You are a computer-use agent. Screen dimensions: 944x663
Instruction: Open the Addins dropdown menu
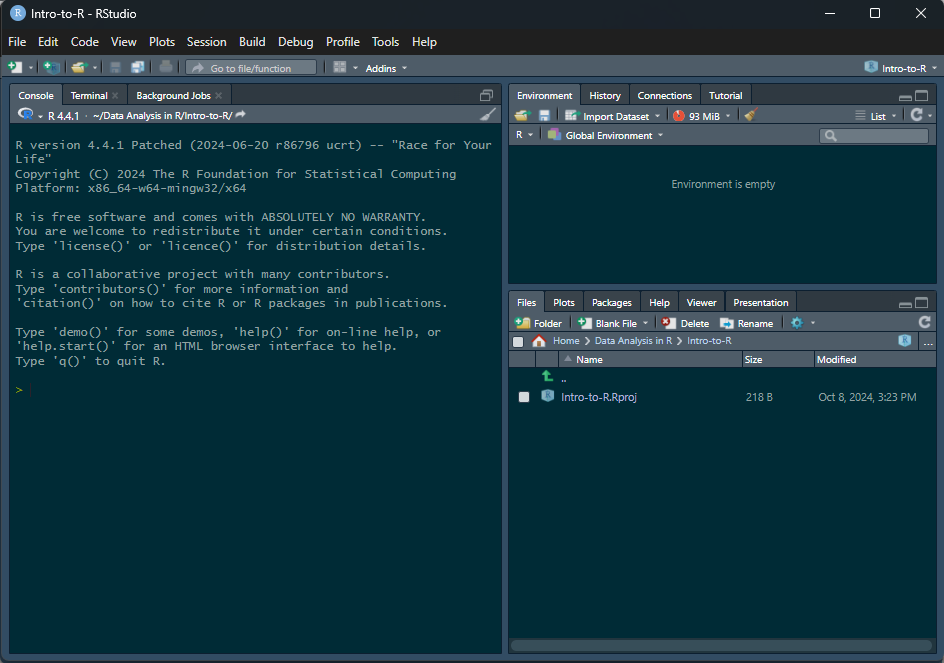pyautogui.click(x=386, y=68)
